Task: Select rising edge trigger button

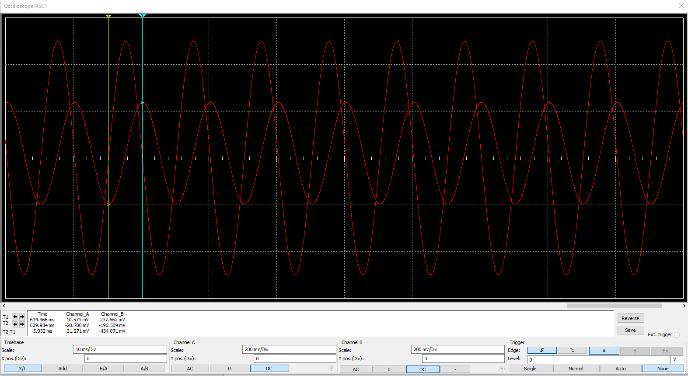Action: pyautogui.click(x=542, y=350)
